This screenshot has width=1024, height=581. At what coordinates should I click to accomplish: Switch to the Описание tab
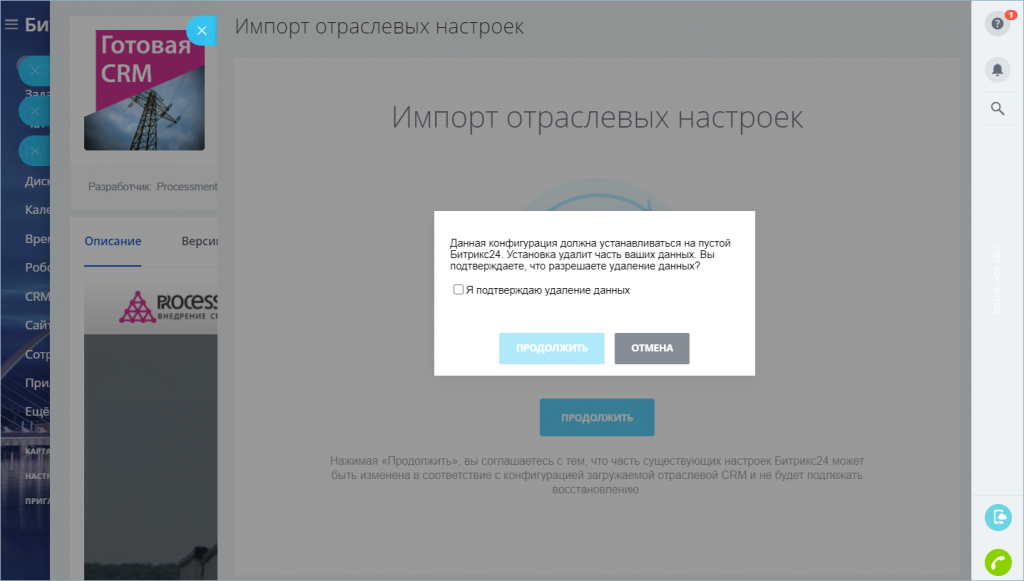(113, 241)
